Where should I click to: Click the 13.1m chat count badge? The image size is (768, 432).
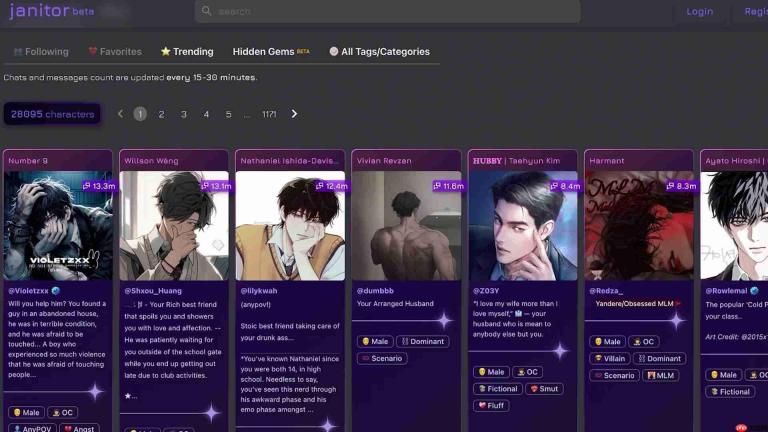[216, 186]
